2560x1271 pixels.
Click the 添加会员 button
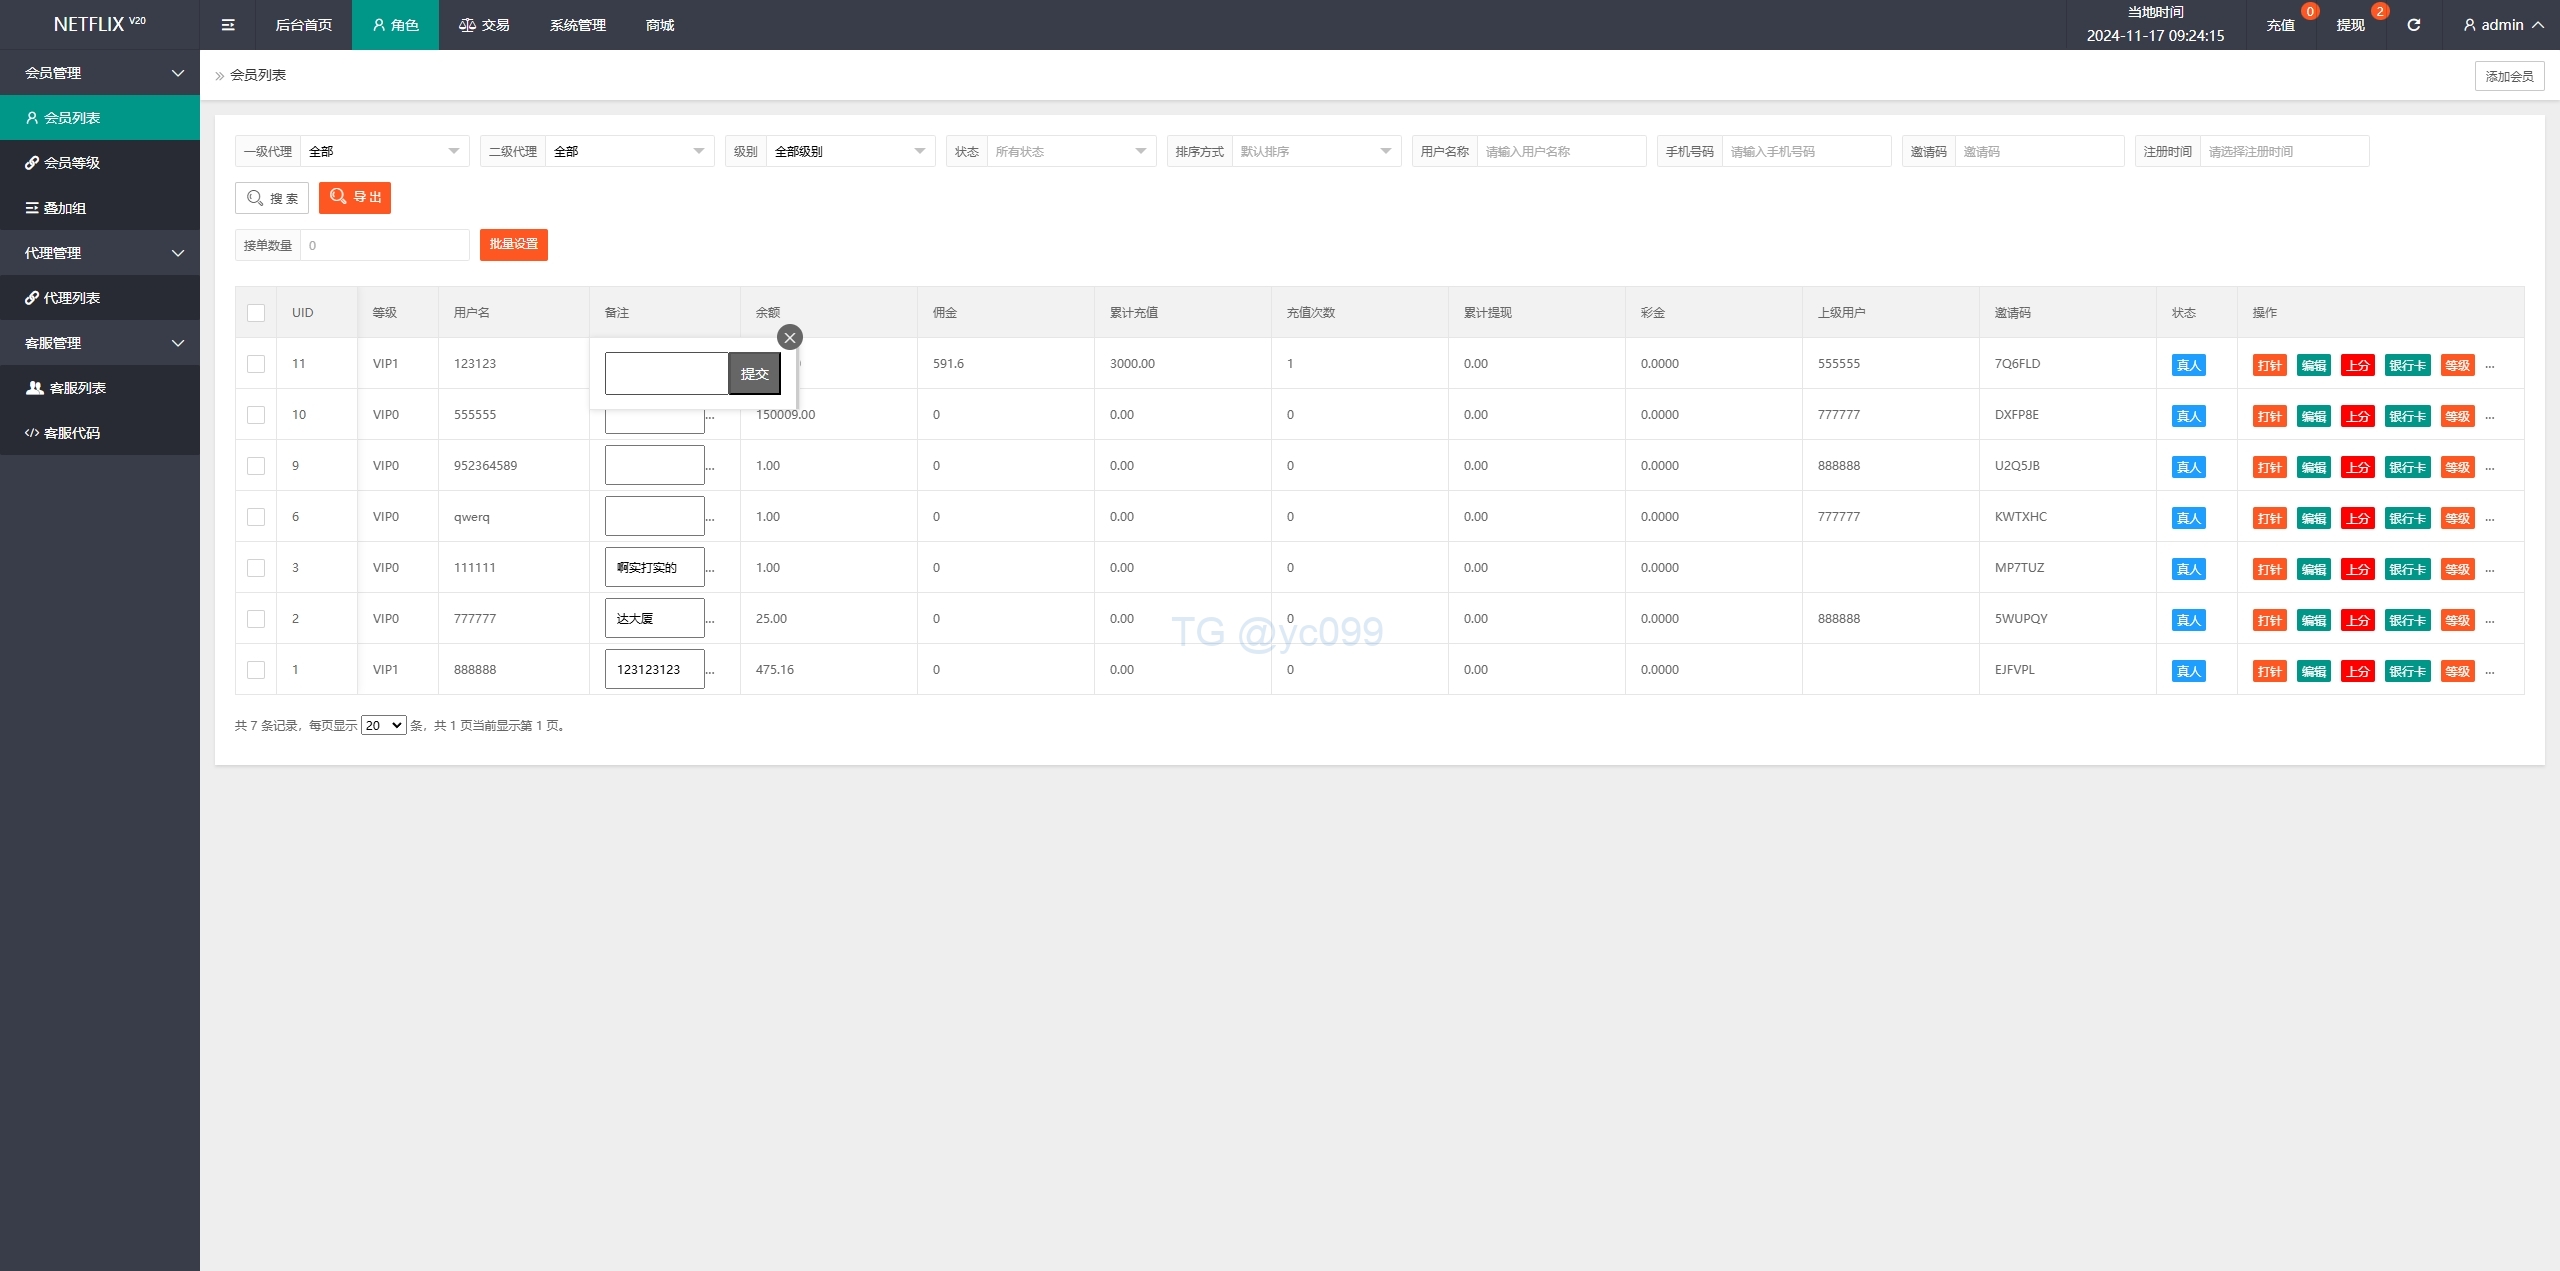[x=2508, y=76]
